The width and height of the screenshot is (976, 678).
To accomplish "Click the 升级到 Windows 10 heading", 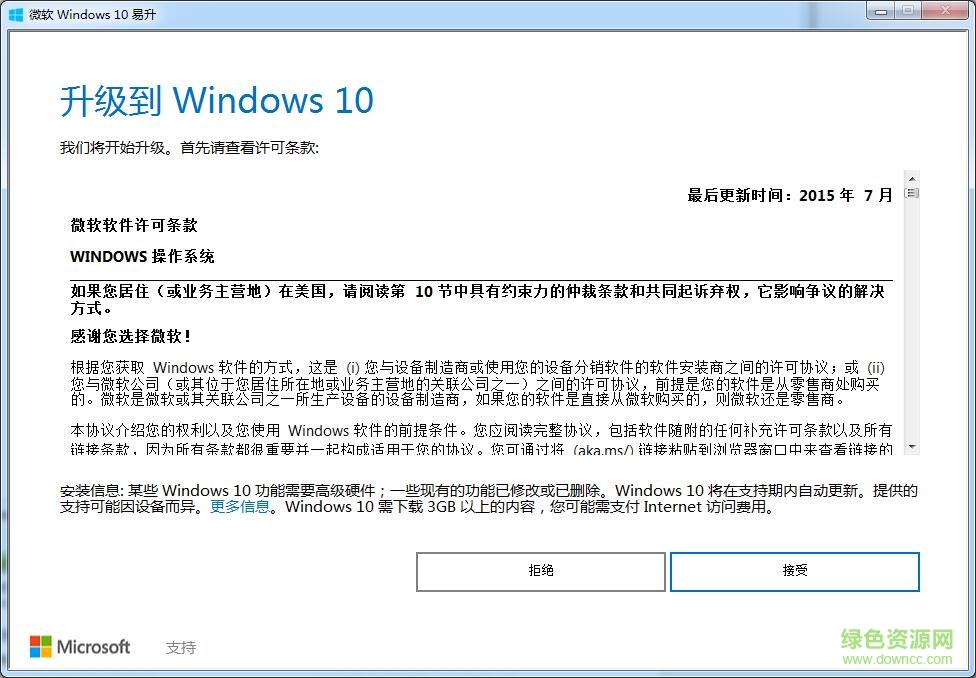I will (x=216, y=100).
